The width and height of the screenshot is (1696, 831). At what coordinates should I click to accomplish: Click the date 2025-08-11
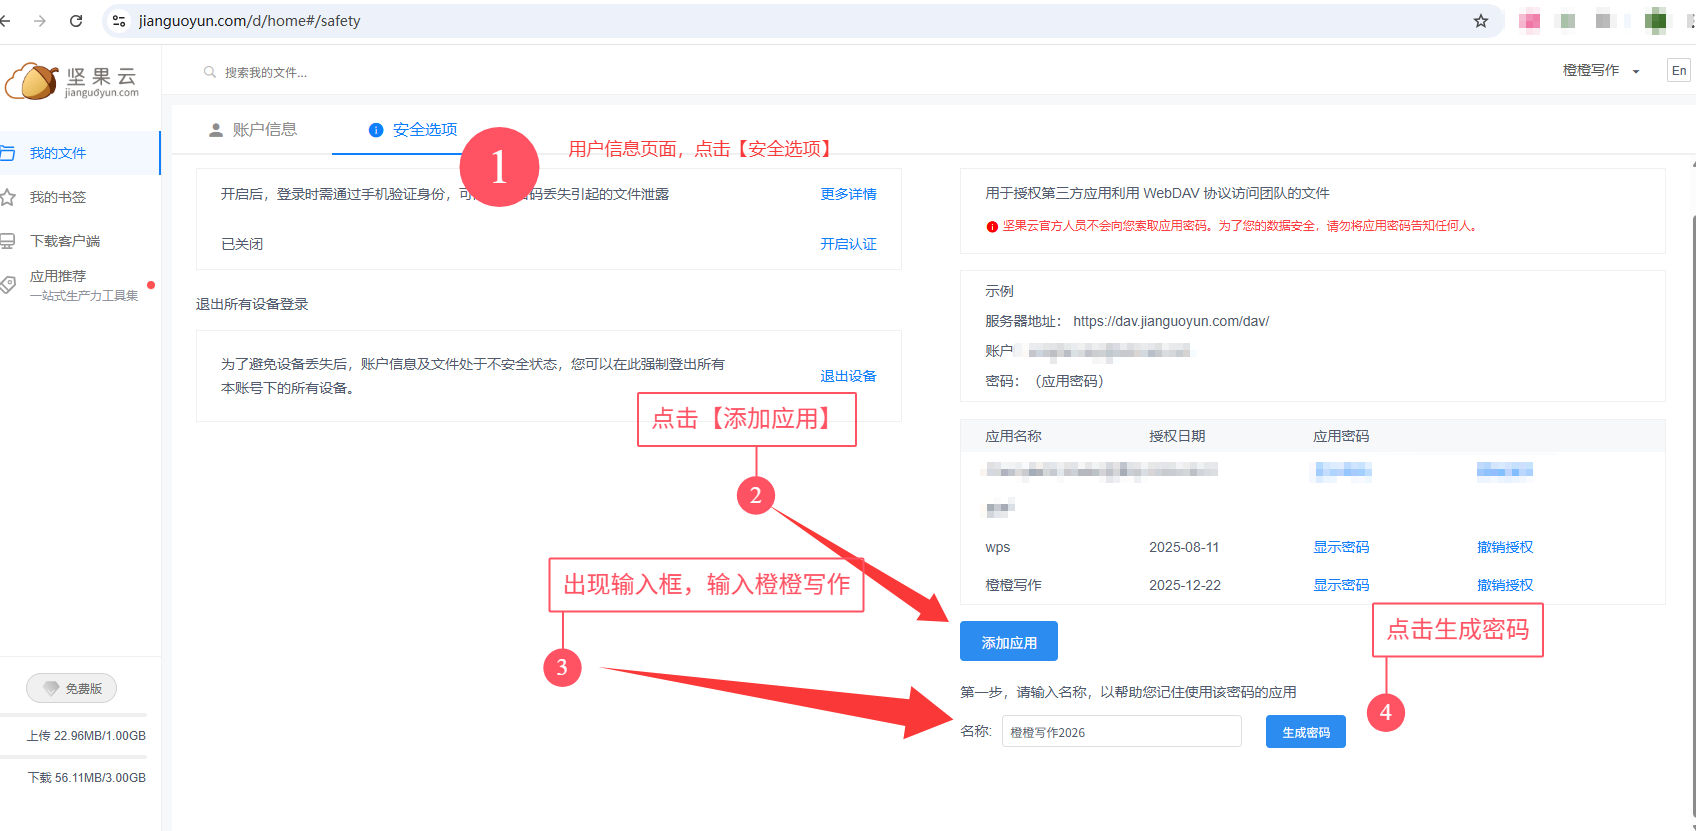click(x=1184, y=547)
